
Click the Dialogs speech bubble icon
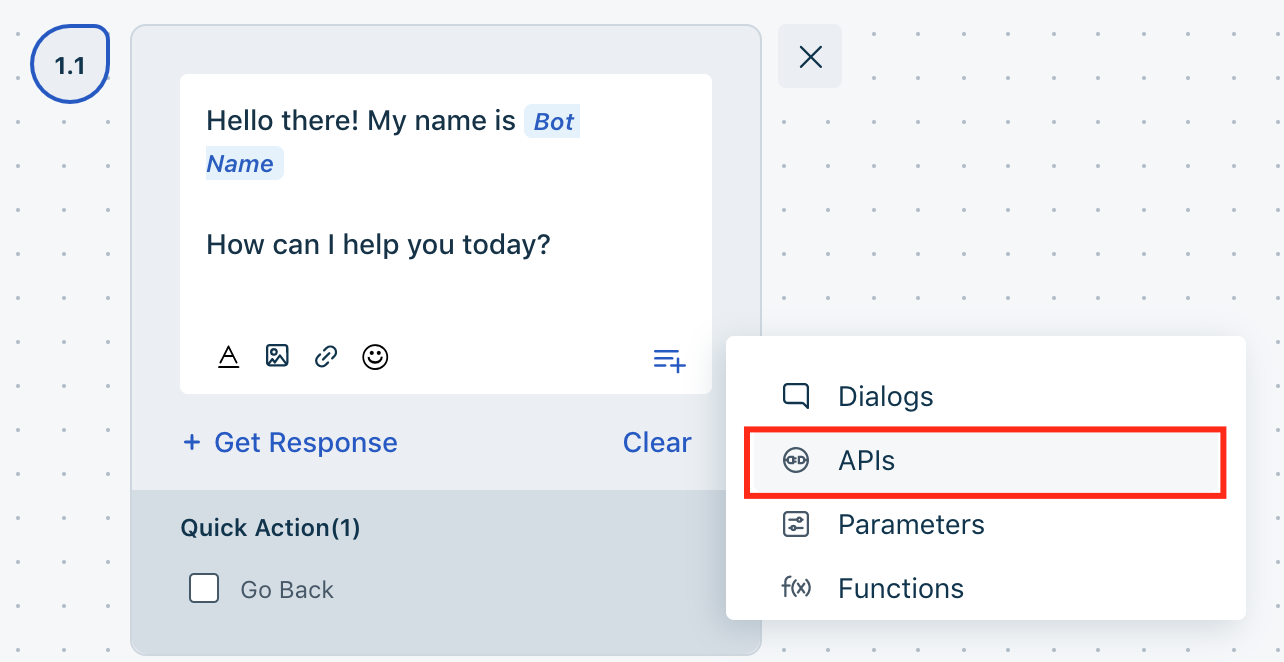(x=797, y=396)
